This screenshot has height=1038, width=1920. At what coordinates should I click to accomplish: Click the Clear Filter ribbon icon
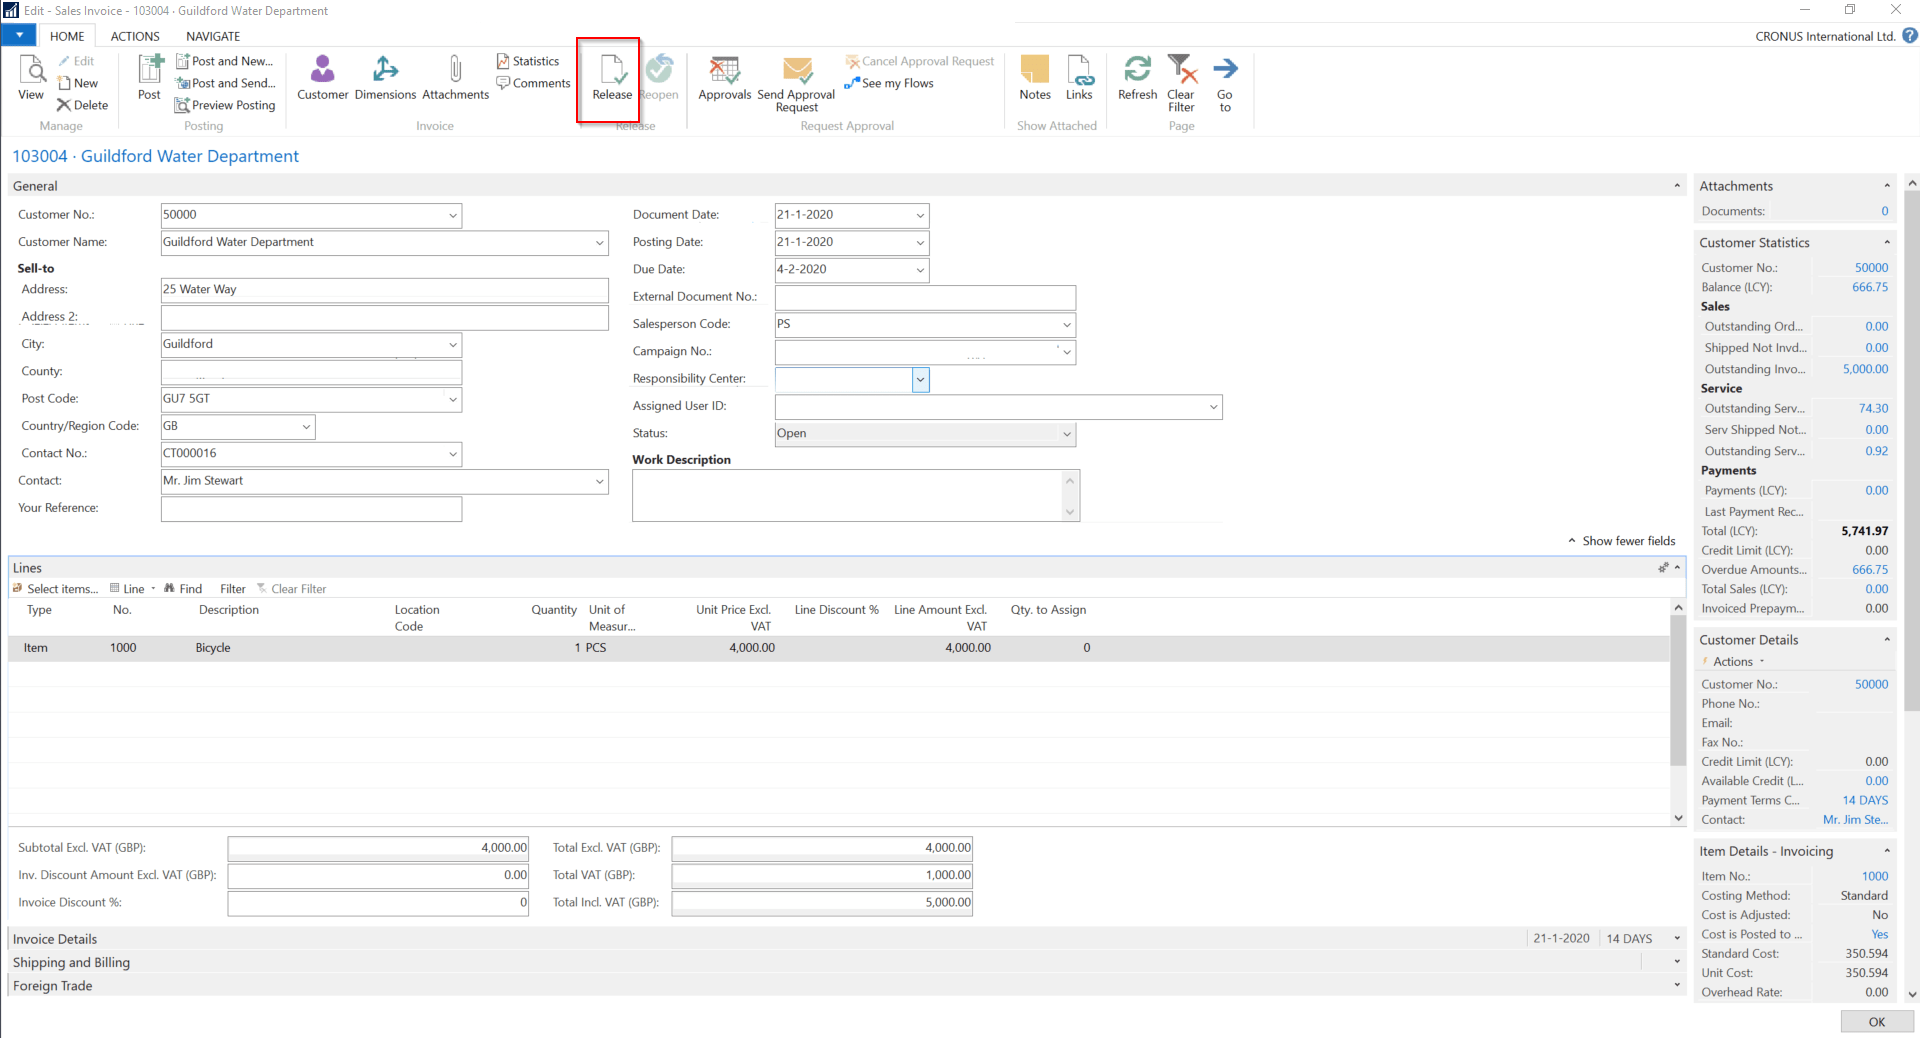(x=1181, y=70)
